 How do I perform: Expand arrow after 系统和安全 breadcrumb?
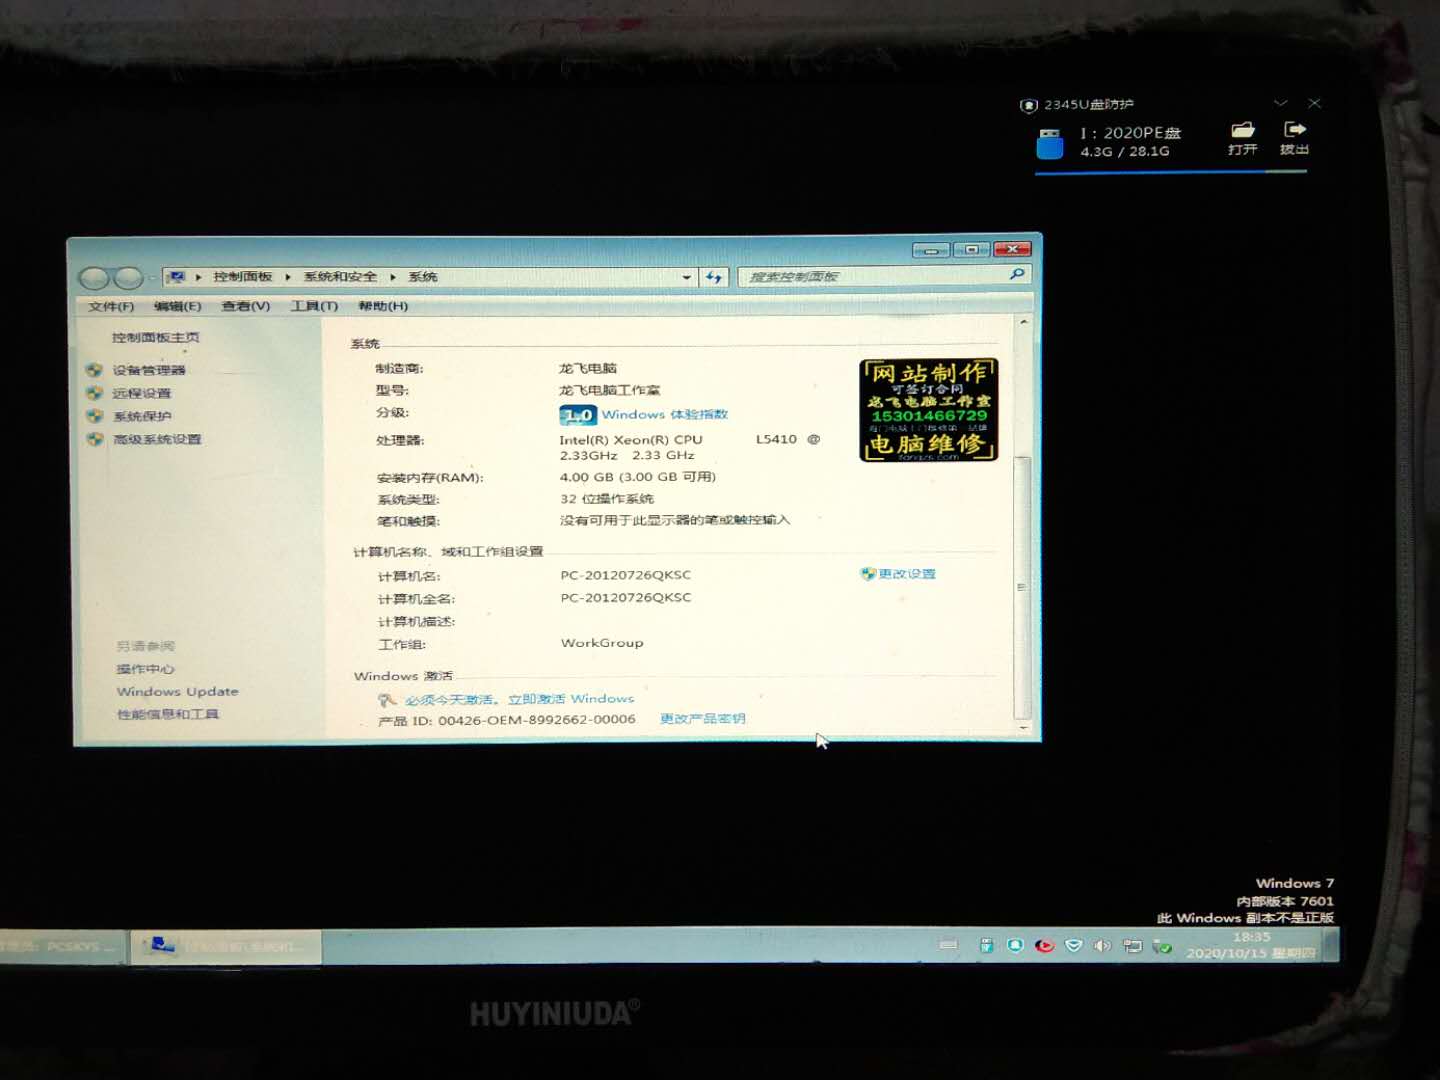[392, 277]
